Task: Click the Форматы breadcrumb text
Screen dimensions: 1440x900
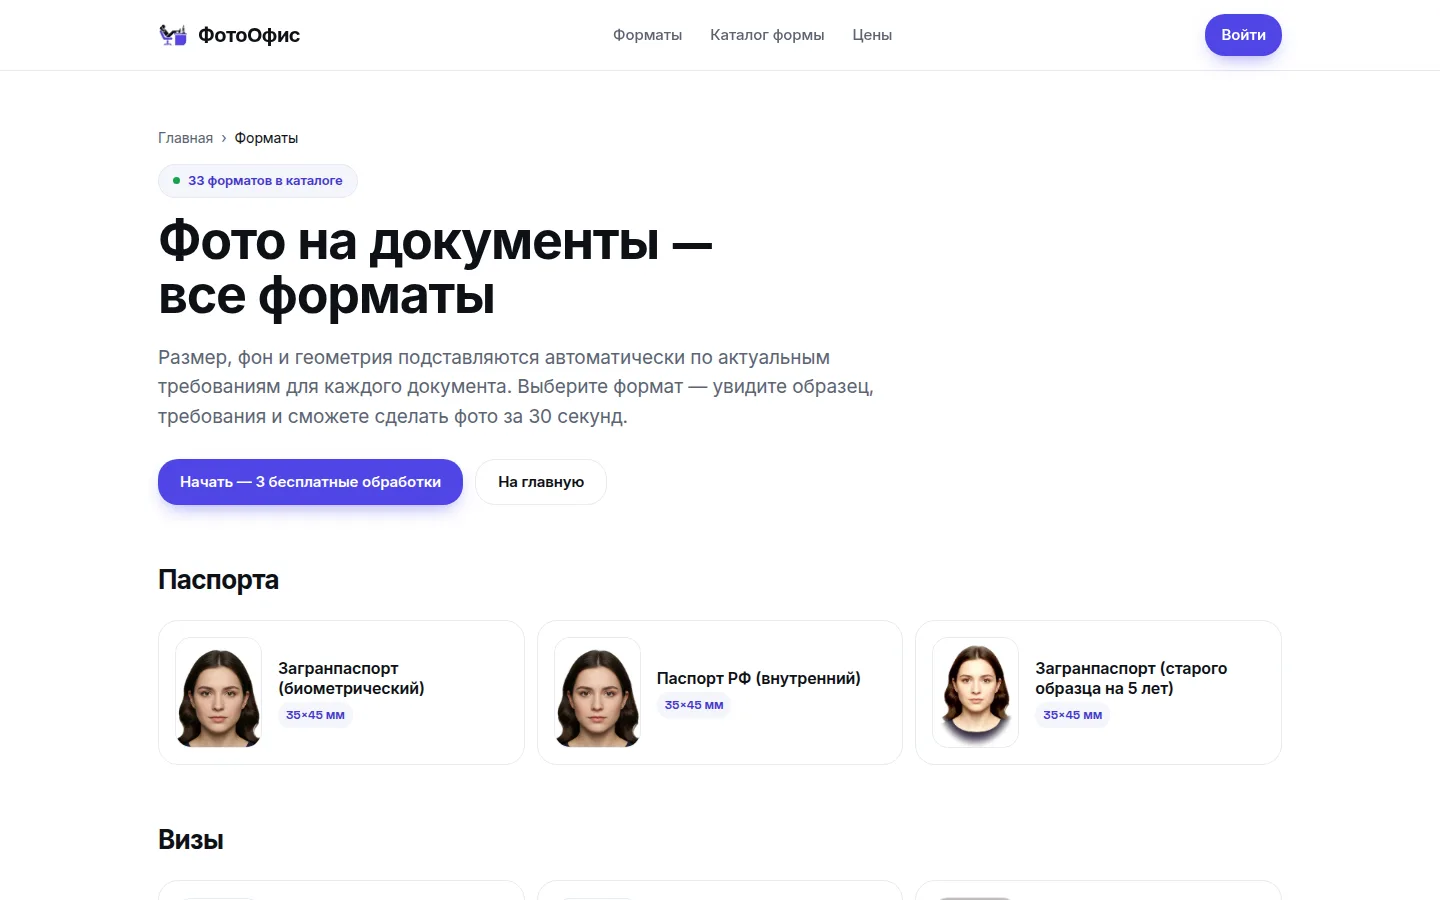Action: tap(266, 138)
